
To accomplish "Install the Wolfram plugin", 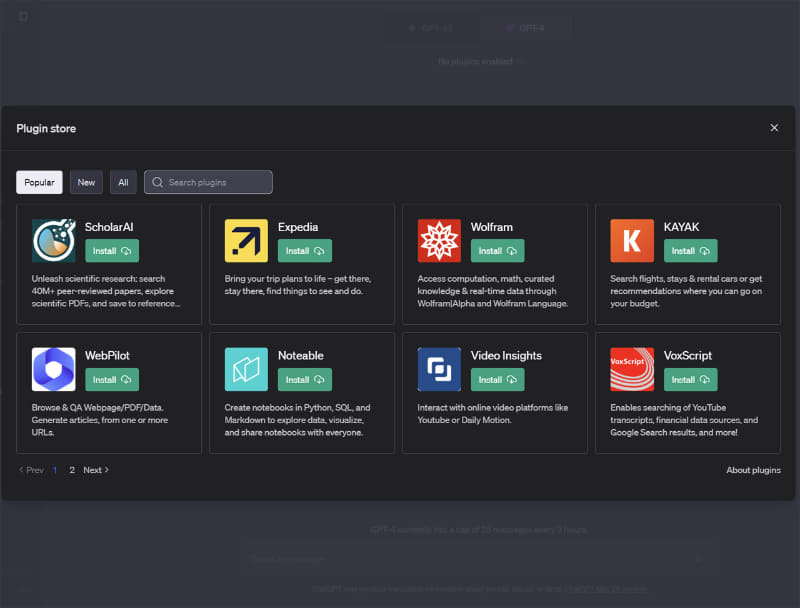I will point(497,251).
